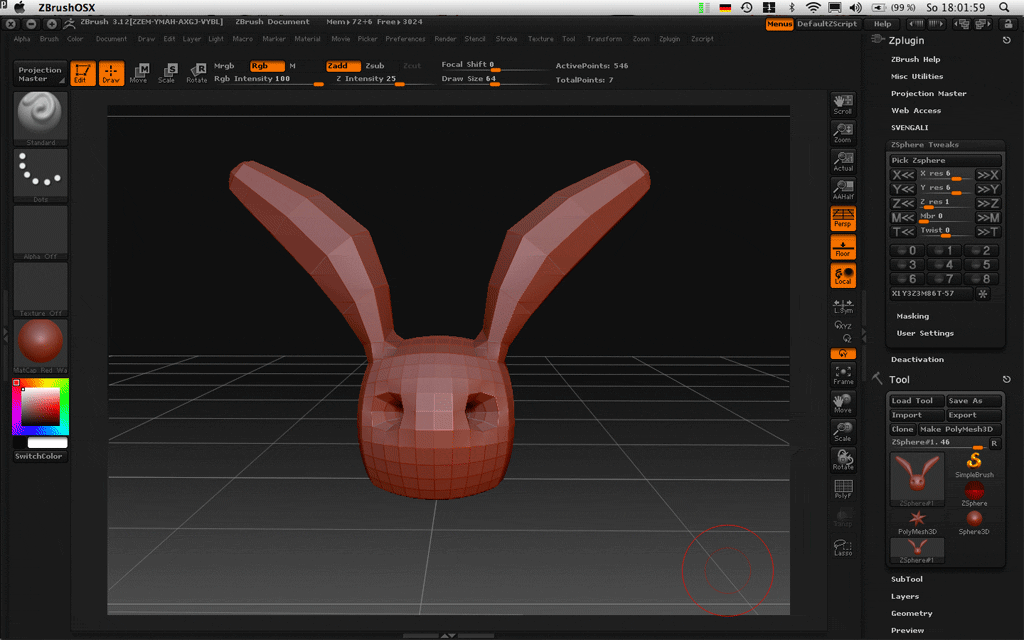Toggle the Floor grid button
The height and width of the screenshot is (640, 1024).
point(843,247)
